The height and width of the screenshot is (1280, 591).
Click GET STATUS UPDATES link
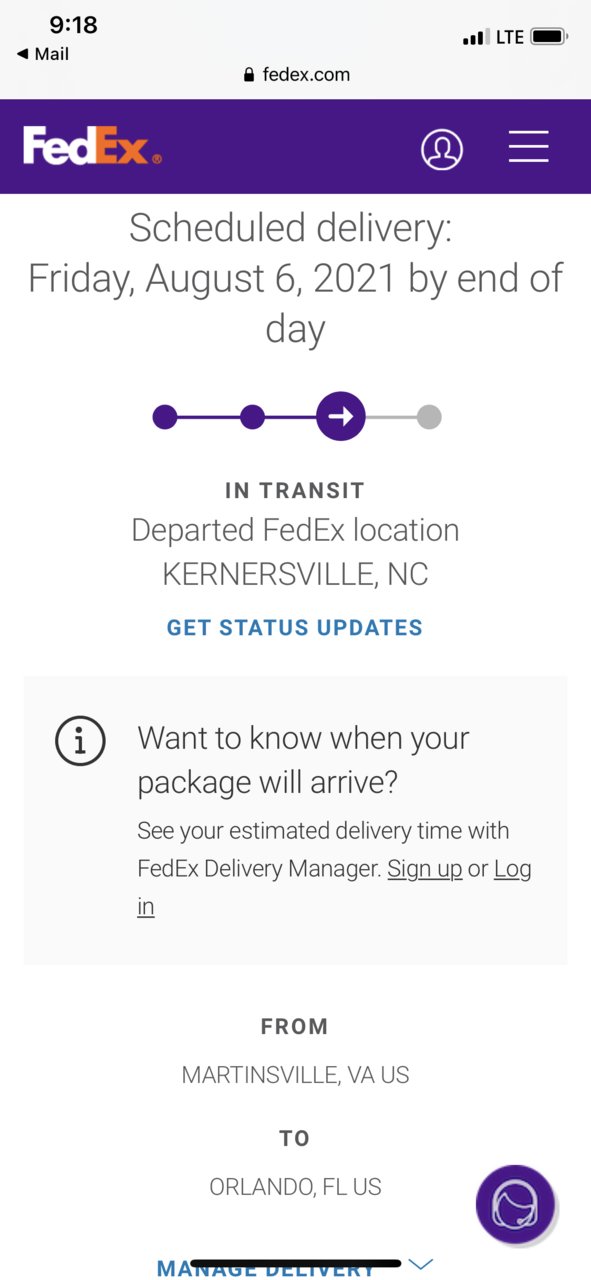(295, 628)
